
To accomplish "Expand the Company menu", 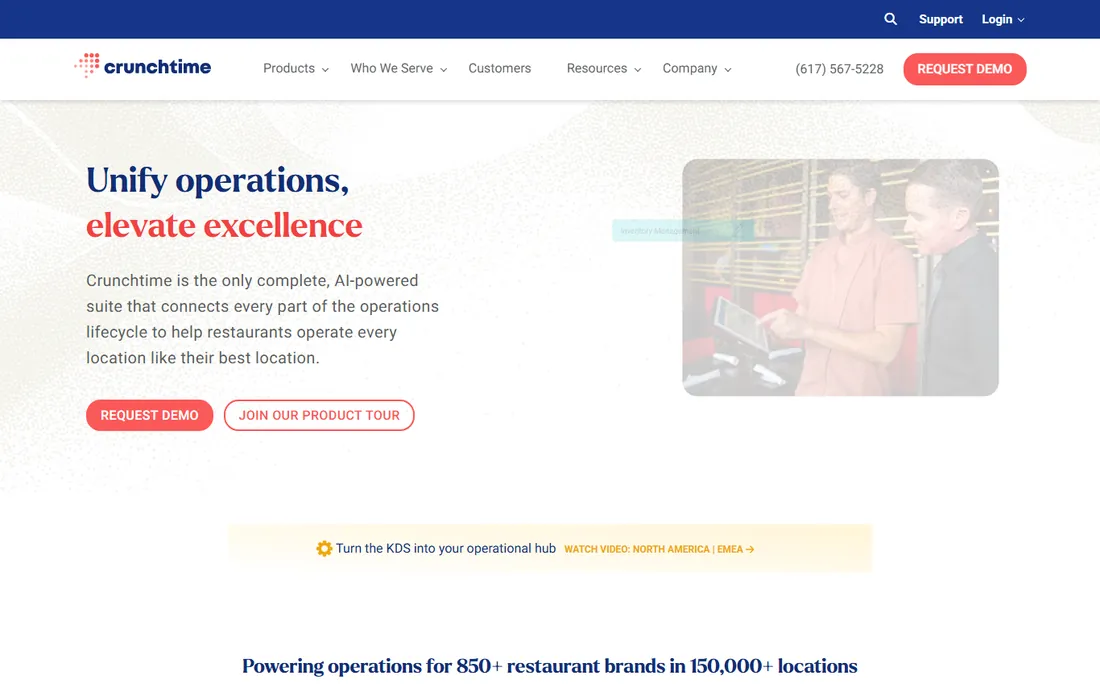I will [x=697, y=69].
